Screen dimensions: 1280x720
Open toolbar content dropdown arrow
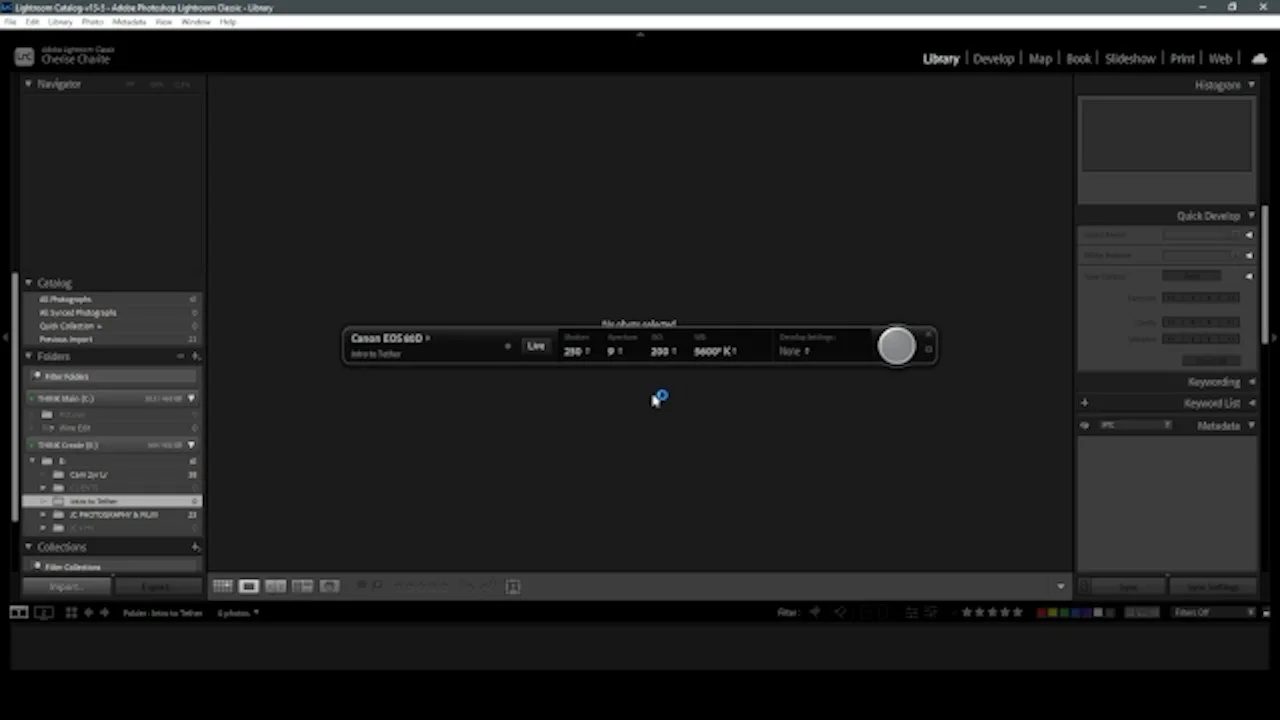click(x=1061, y=586)
